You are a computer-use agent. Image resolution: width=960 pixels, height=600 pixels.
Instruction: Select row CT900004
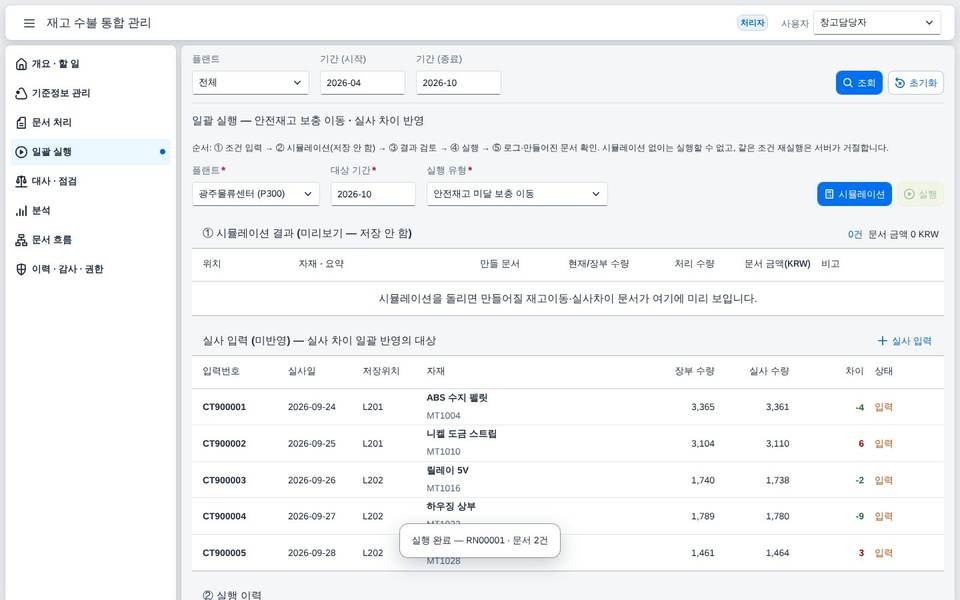coord(568,516)
